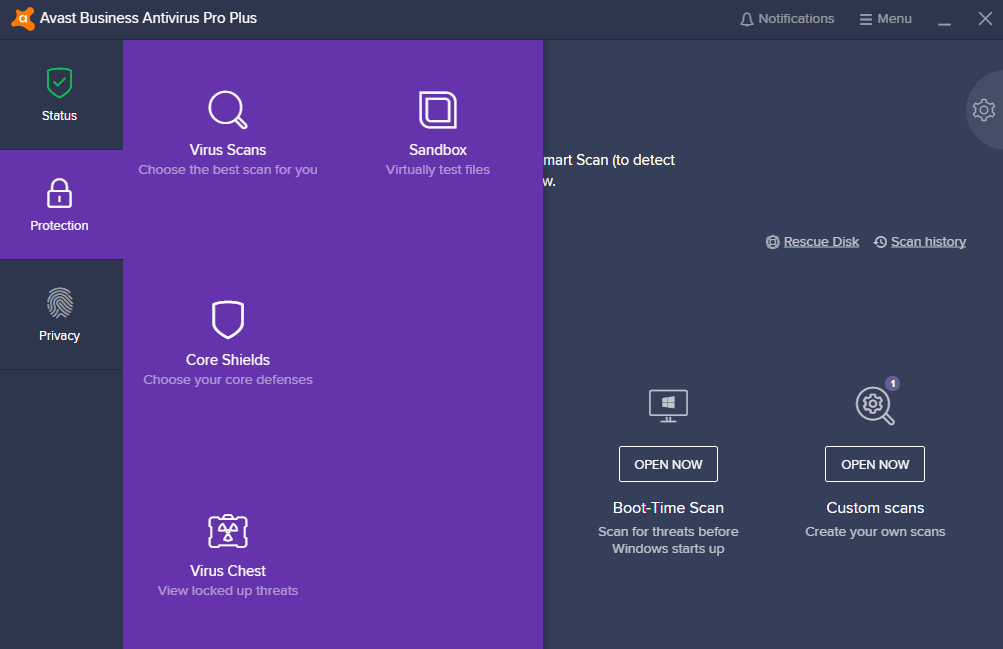Click the green Status shield icon
This screenshot has width=1003, height=649.
[59, 83]
